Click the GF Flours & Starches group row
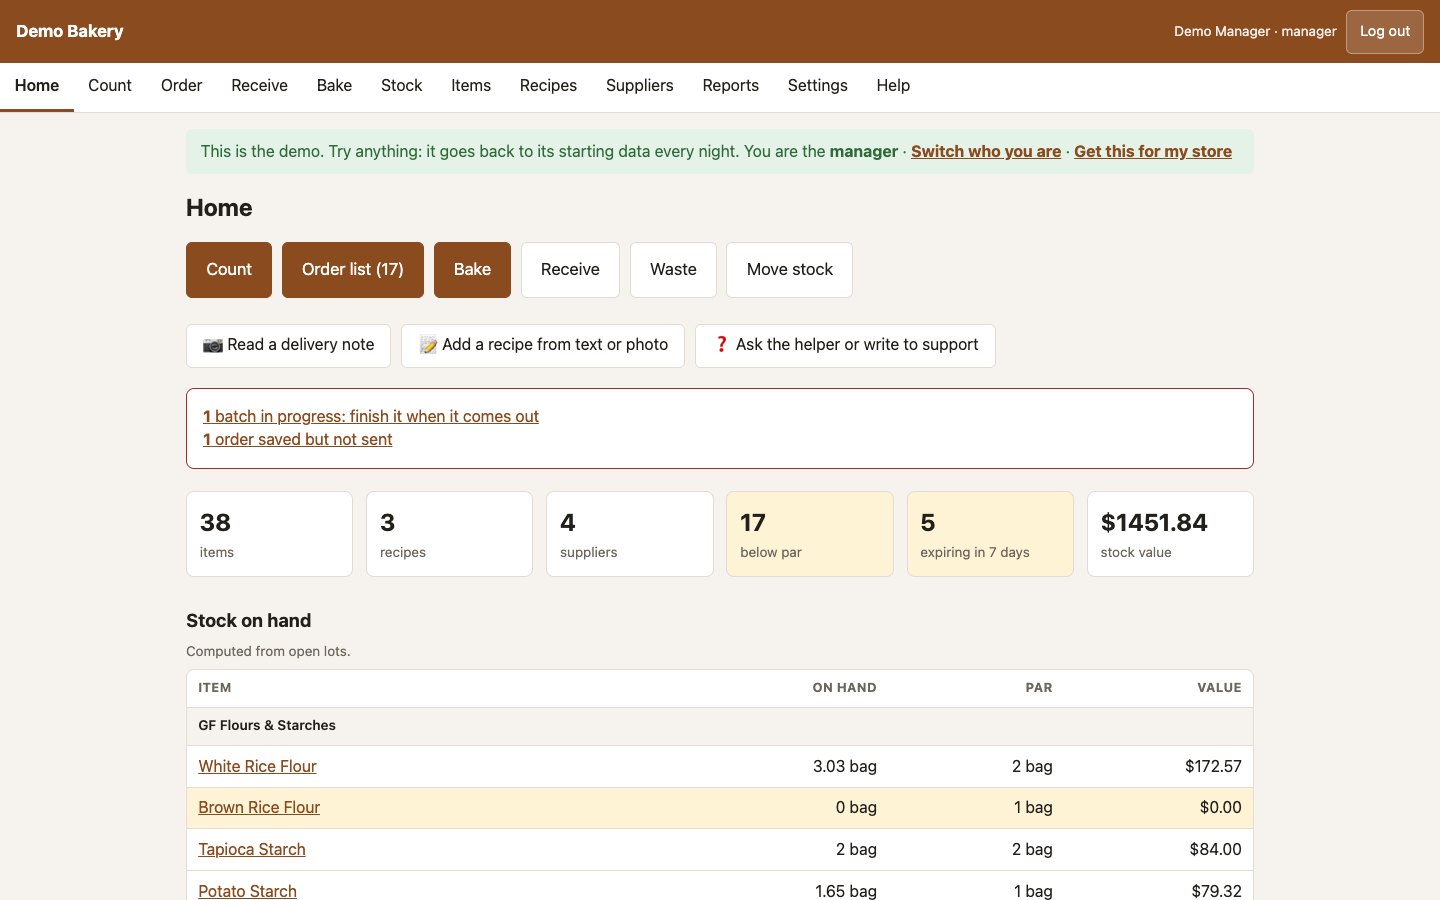Viewport: 1440px width, 900px height. pyautogui.click(x=720, y=726)
